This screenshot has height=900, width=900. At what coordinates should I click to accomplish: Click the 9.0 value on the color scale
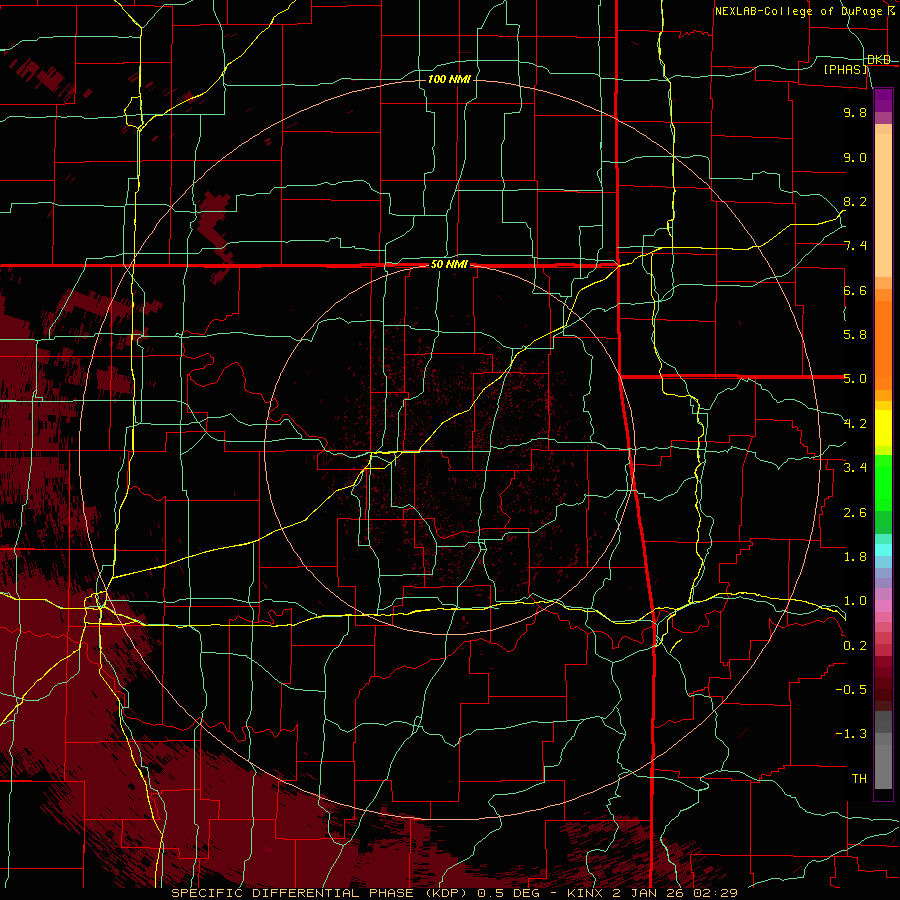[855, 157]
